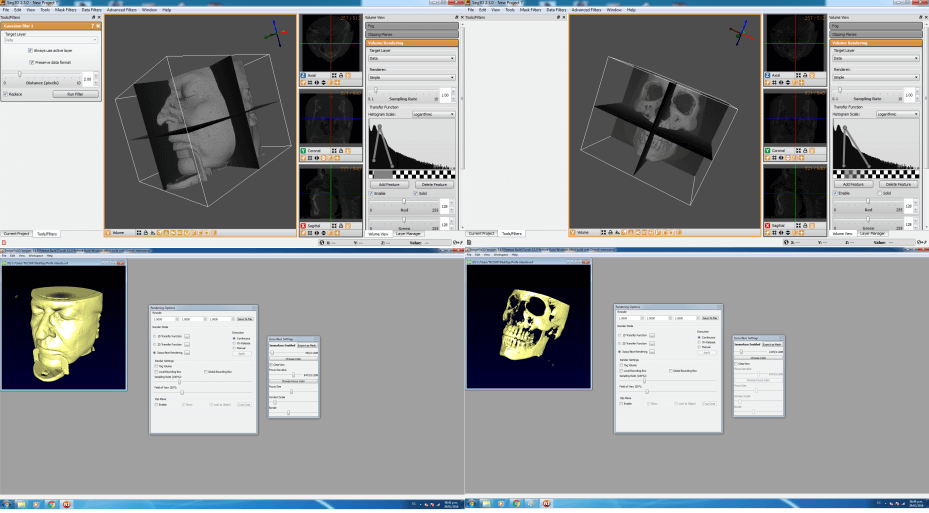
Task: Toggle Always use active layer checkbox
Action: tap(30, 50)
